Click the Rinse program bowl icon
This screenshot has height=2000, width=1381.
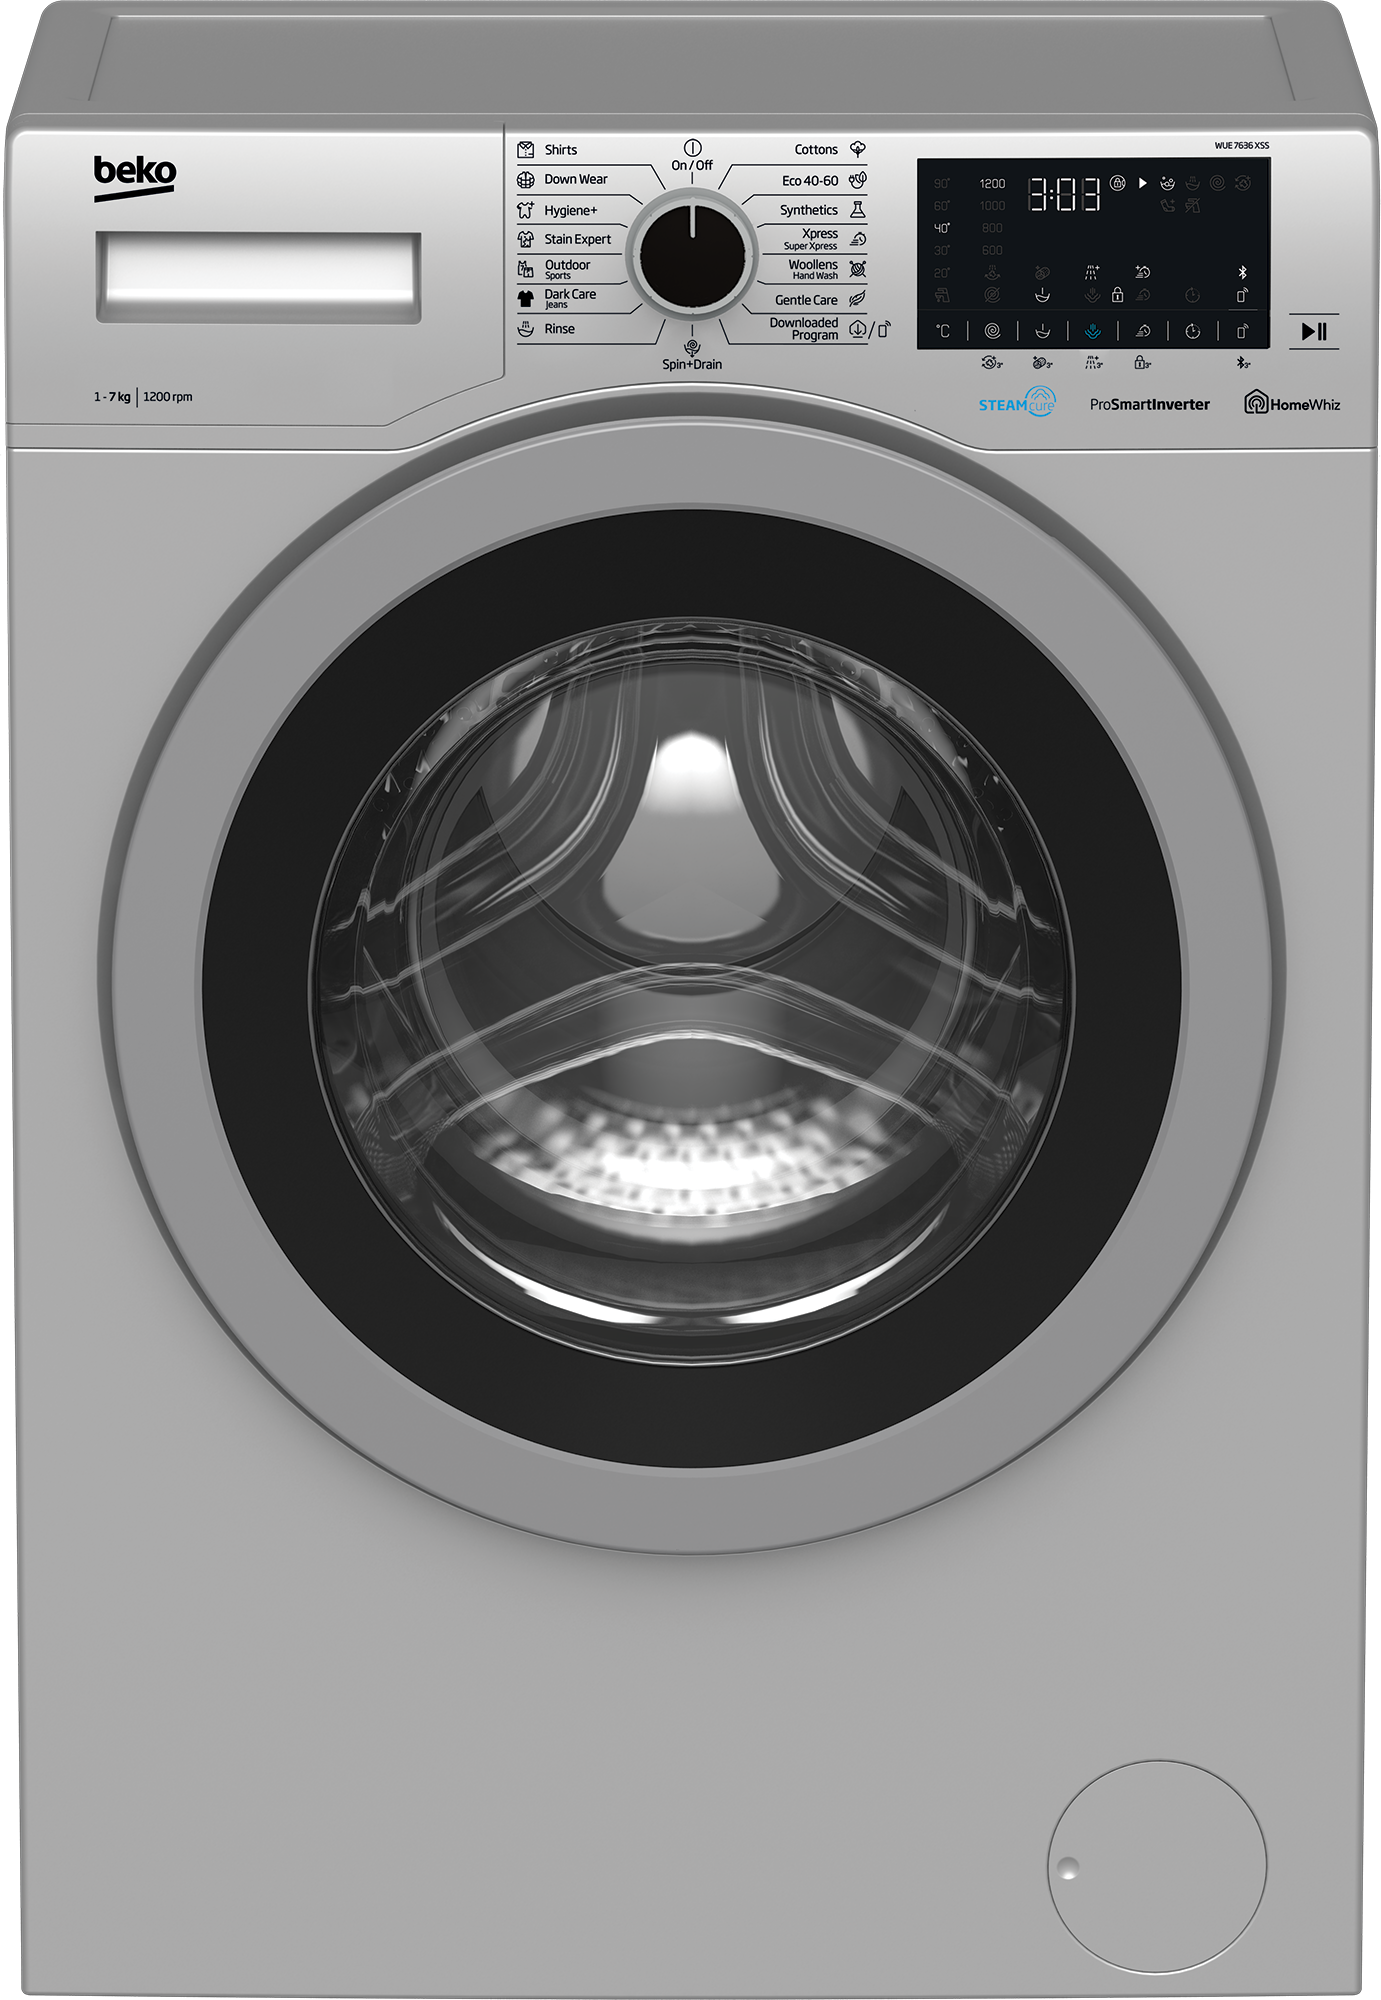pos(526,328)
